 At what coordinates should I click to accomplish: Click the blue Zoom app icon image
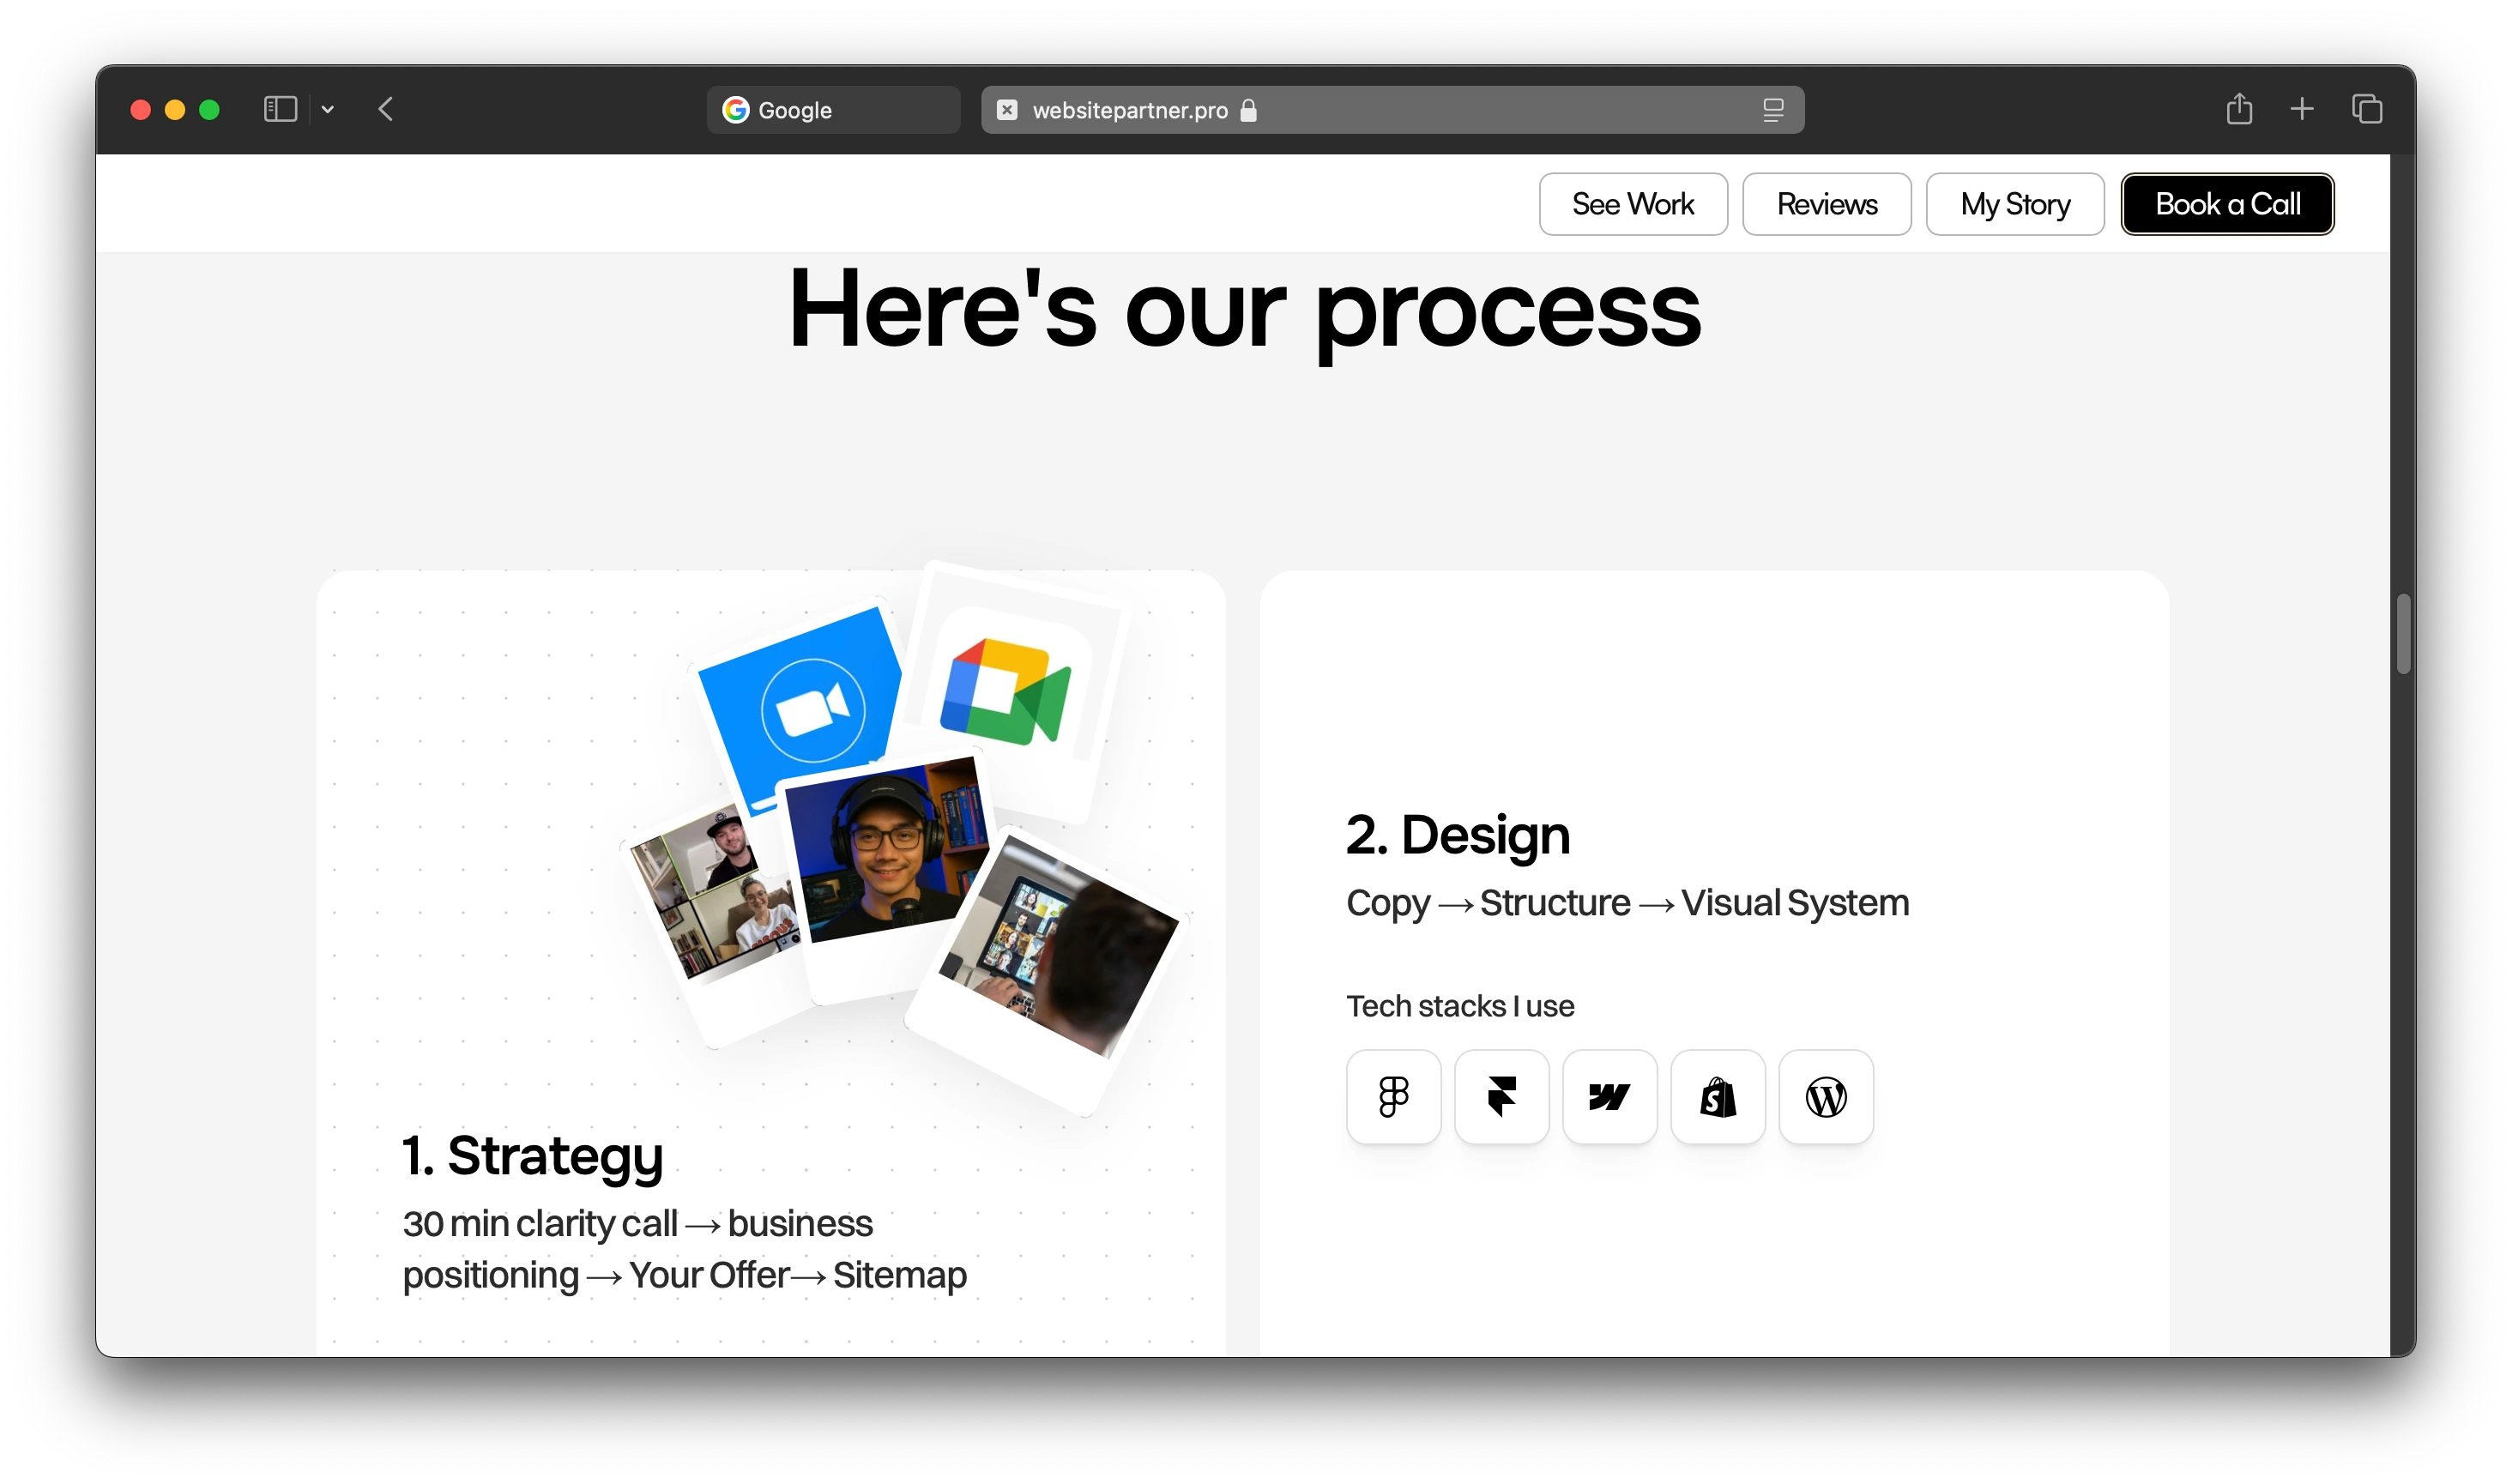click(x=805, y=705)
